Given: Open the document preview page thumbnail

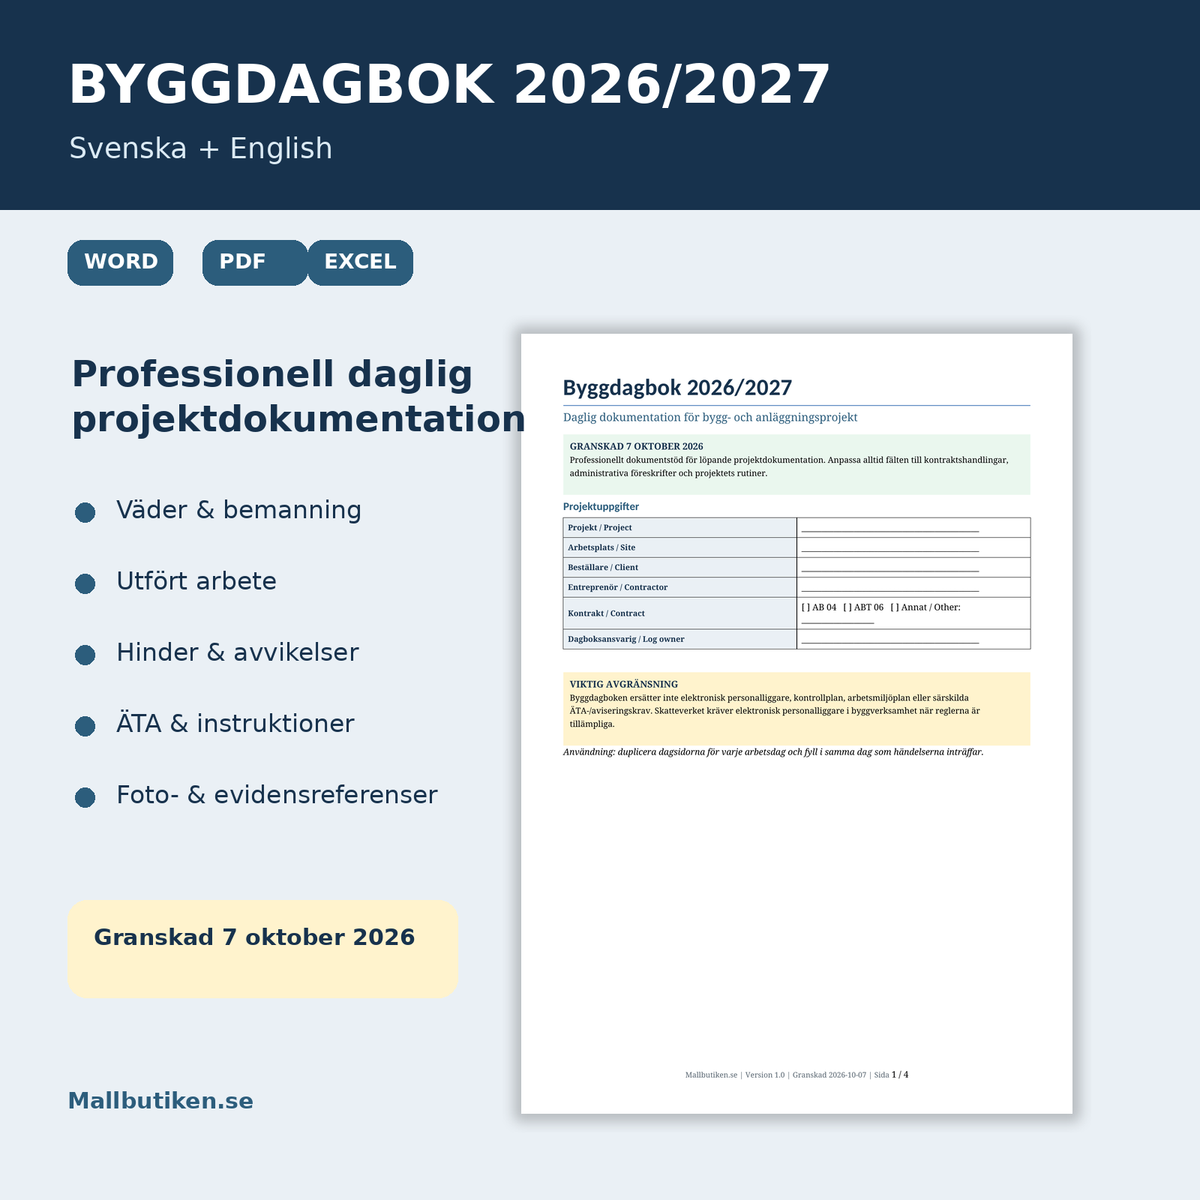Looking at the screenshot, I should pos(796,723).
